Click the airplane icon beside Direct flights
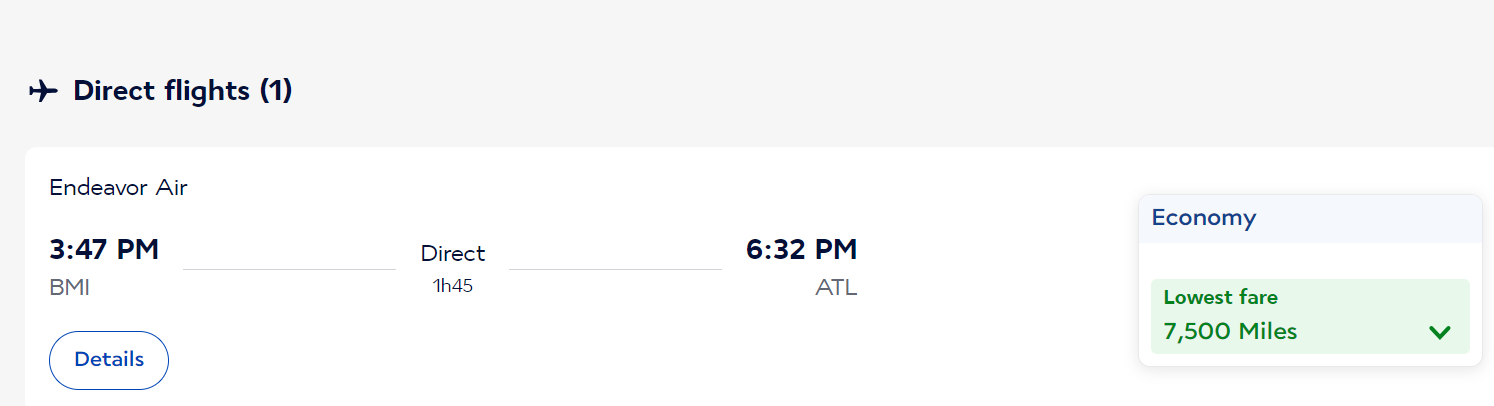The width and height of the screenshot is (1494, 406). (44, 91)
